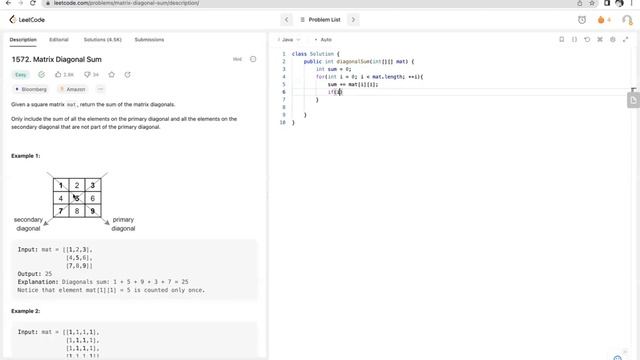The image size is (640, 360).
Task: Click the Example 1 matrix image
Action: coord(75,202)
